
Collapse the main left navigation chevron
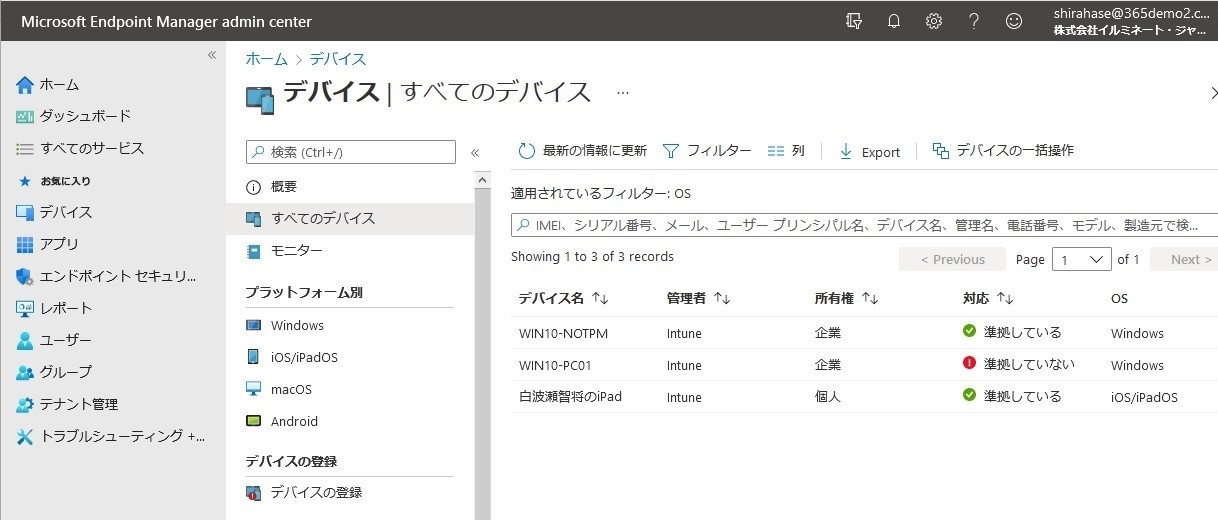point(212,55)
